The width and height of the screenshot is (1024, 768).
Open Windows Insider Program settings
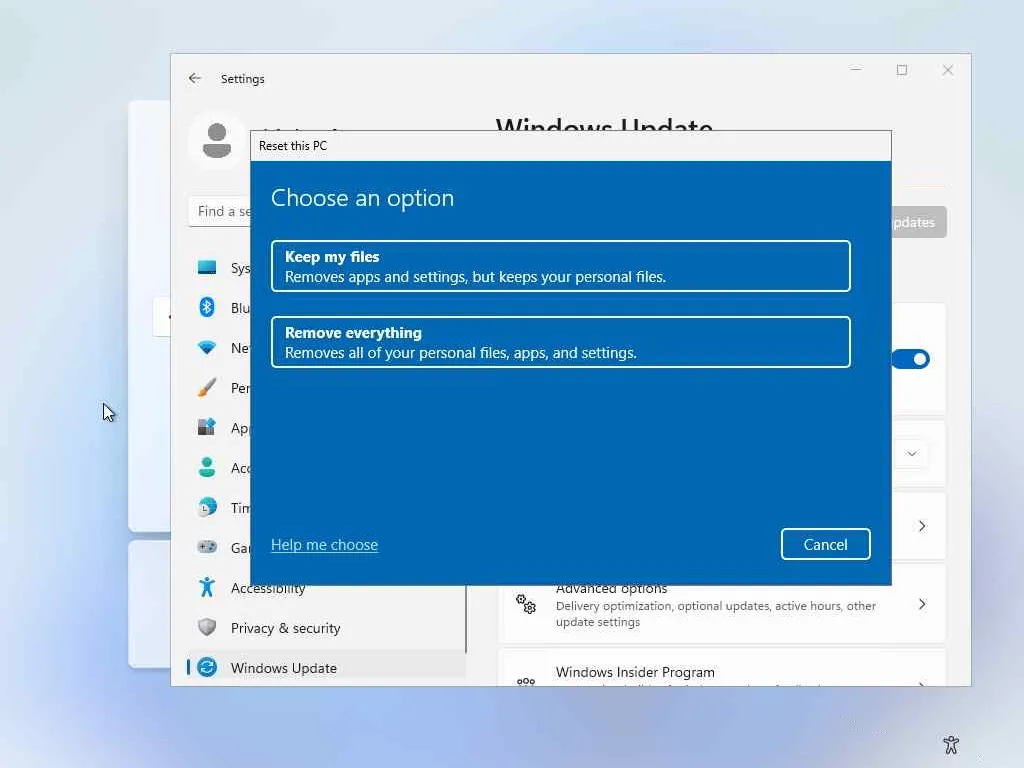click(722, 668)
